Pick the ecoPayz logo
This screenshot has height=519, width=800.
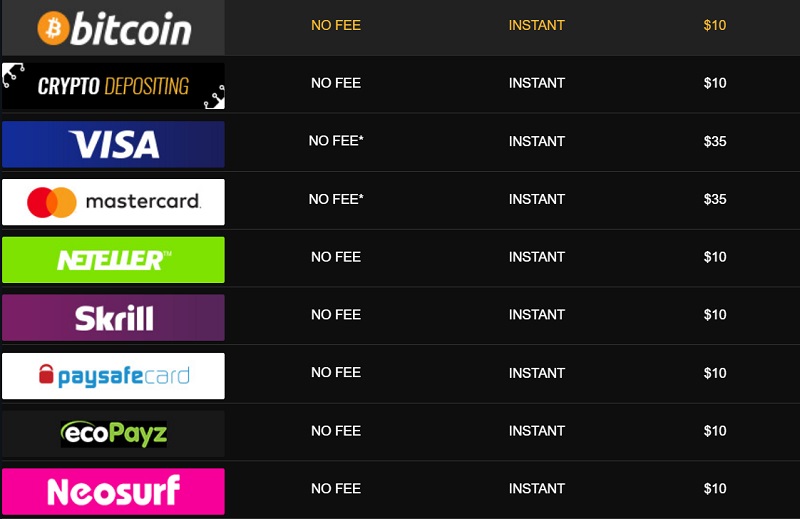coord(113,434)
